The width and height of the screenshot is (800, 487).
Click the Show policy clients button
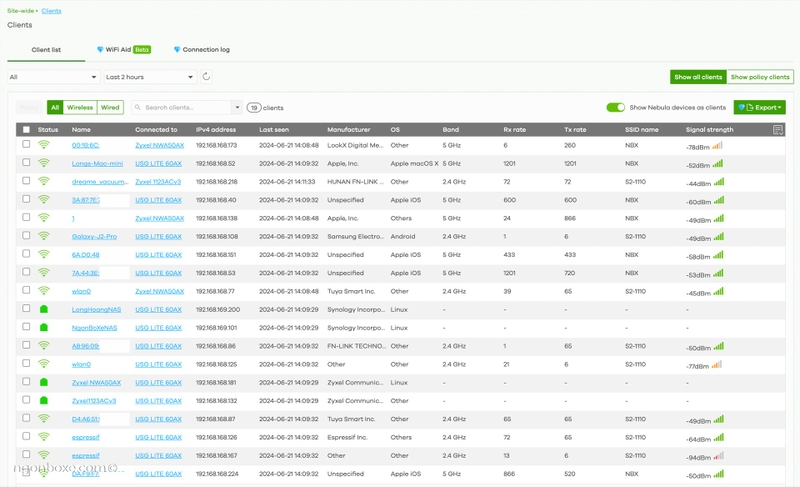pyautogui.click(x=760, y=77)
